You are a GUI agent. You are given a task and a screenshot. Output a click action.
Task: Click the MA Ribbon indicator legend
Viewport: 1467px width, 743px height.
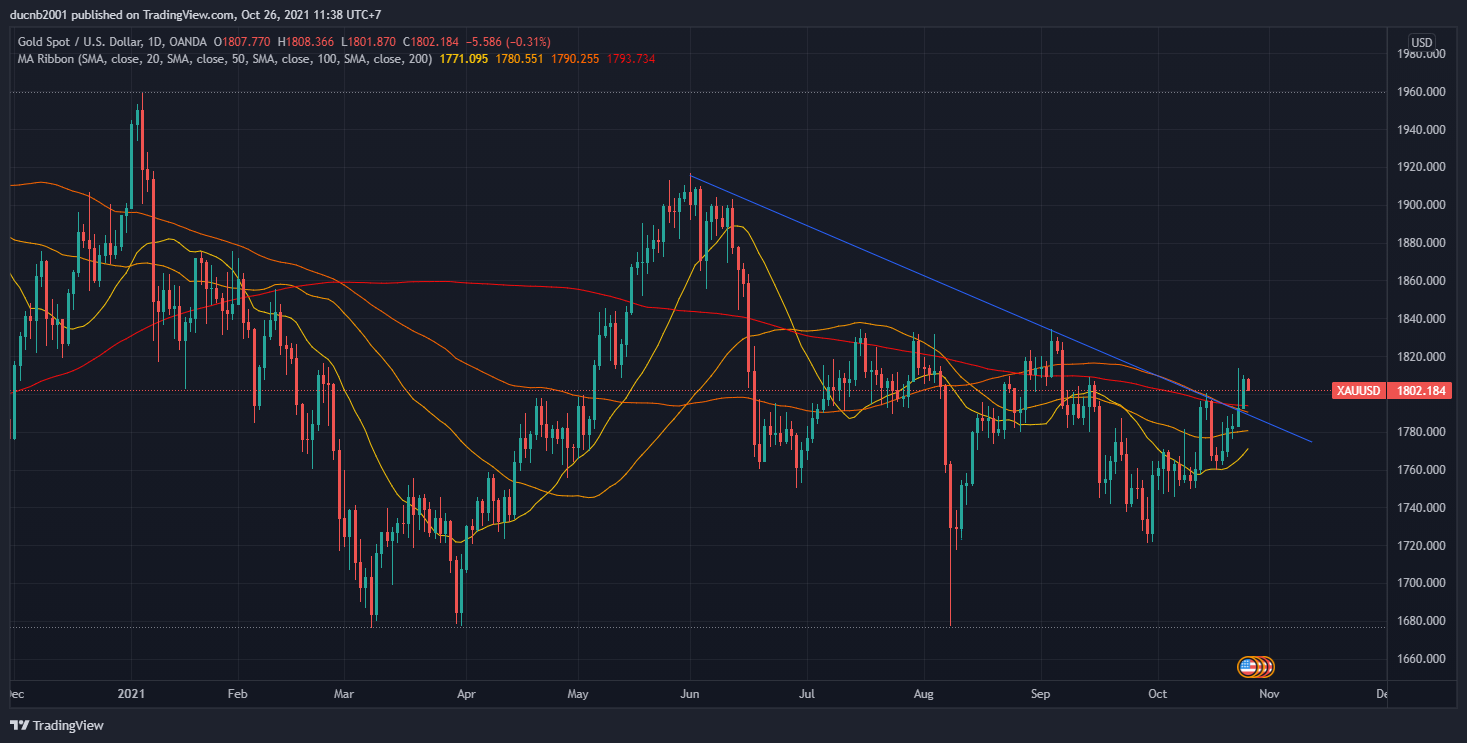(x=226, y=59)
